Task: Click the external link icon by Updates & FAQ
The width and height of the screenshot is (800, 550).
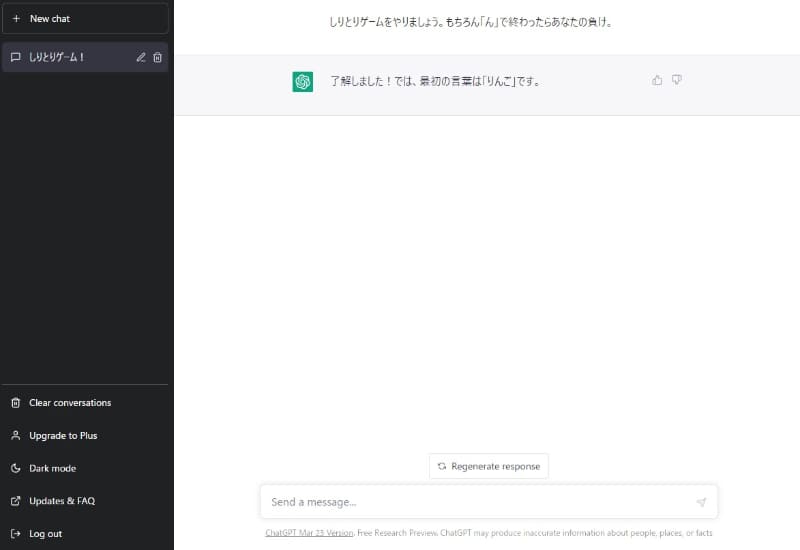Action: pyautogui.click(x=16, y=501)
